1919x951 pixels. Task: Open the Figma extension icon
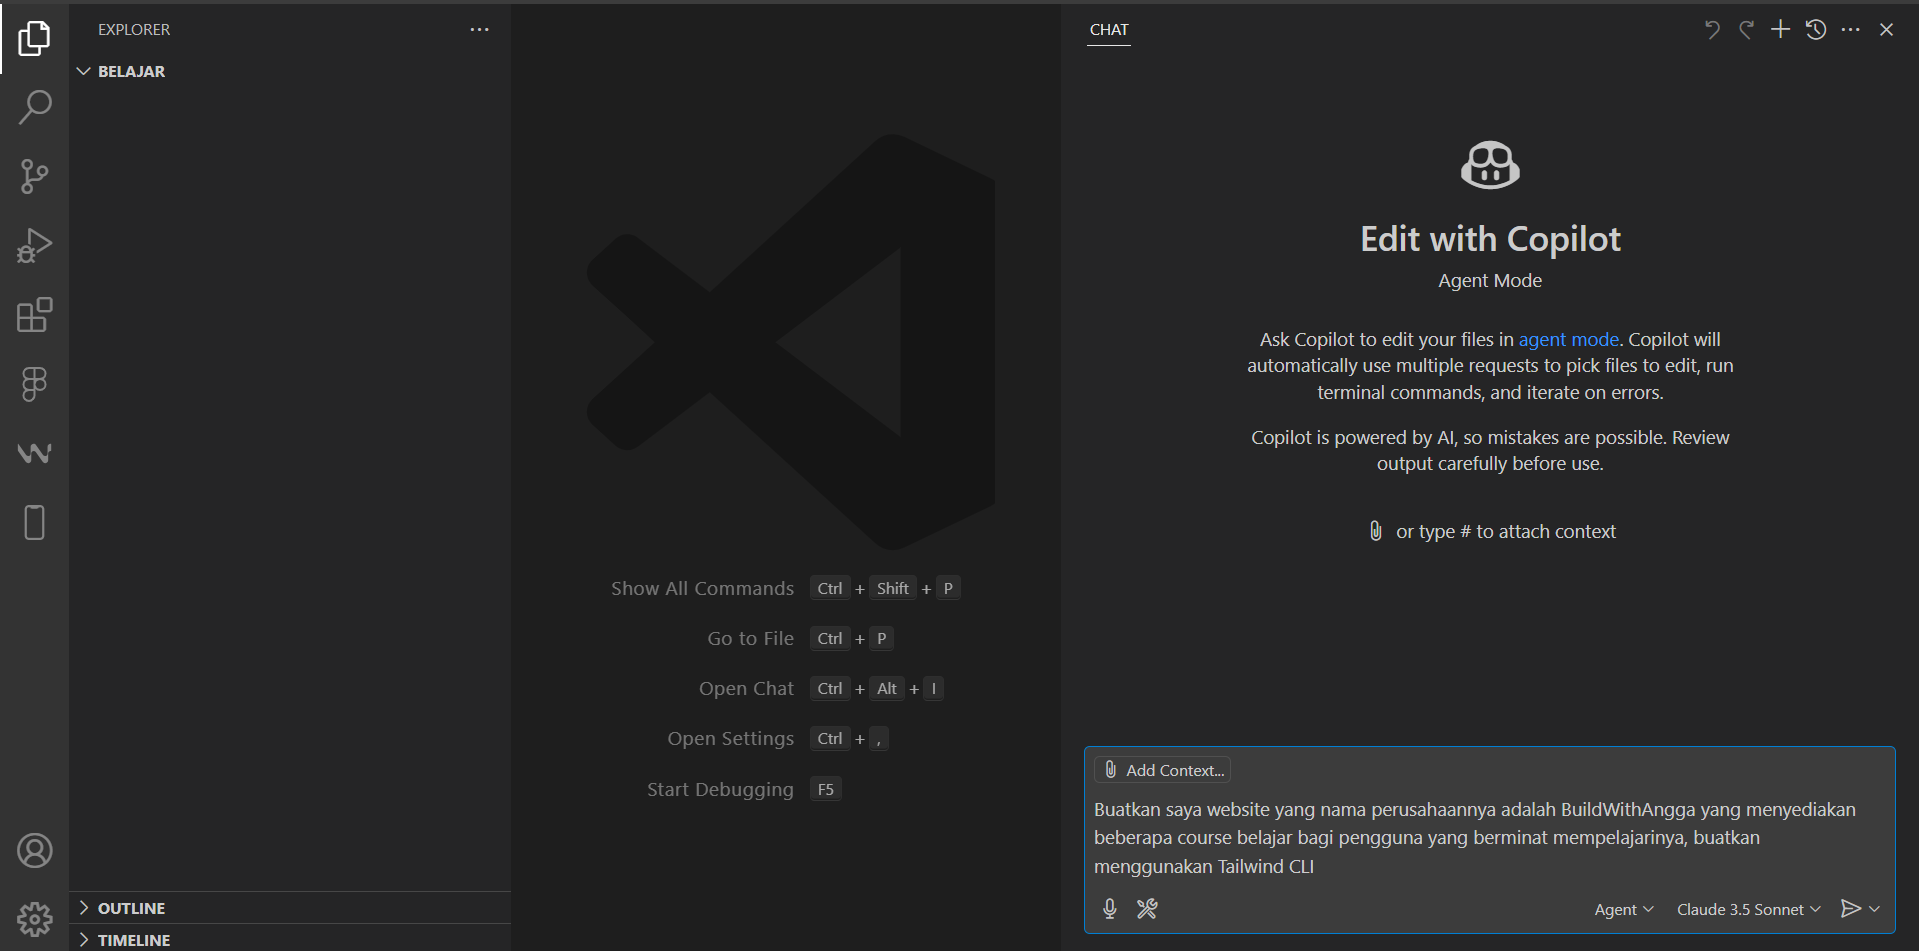click(x=34, y=384)
